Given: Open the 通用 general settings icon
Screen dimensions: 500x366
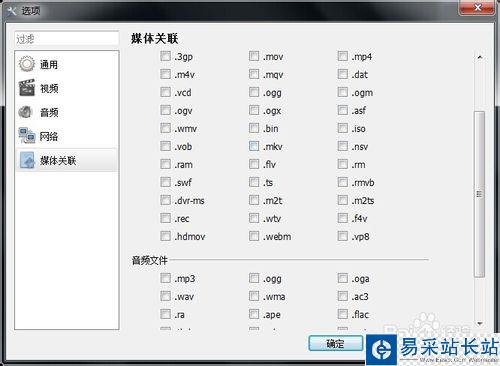Looking at the screenshot, I should pyautogui.click(x=27, y=64).
